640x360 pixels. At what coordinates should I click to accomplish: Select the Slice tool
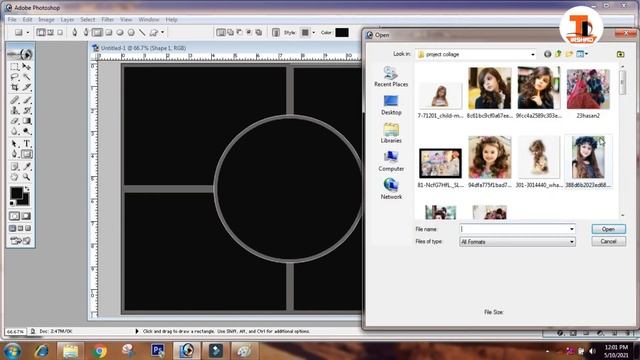tap(27, 87)
